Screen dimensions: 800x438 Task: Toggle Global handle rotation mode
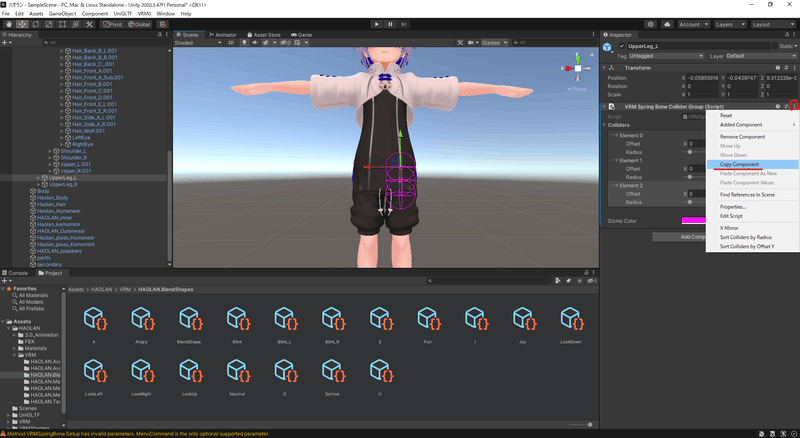pyautogui.click(x=139, y=24)
